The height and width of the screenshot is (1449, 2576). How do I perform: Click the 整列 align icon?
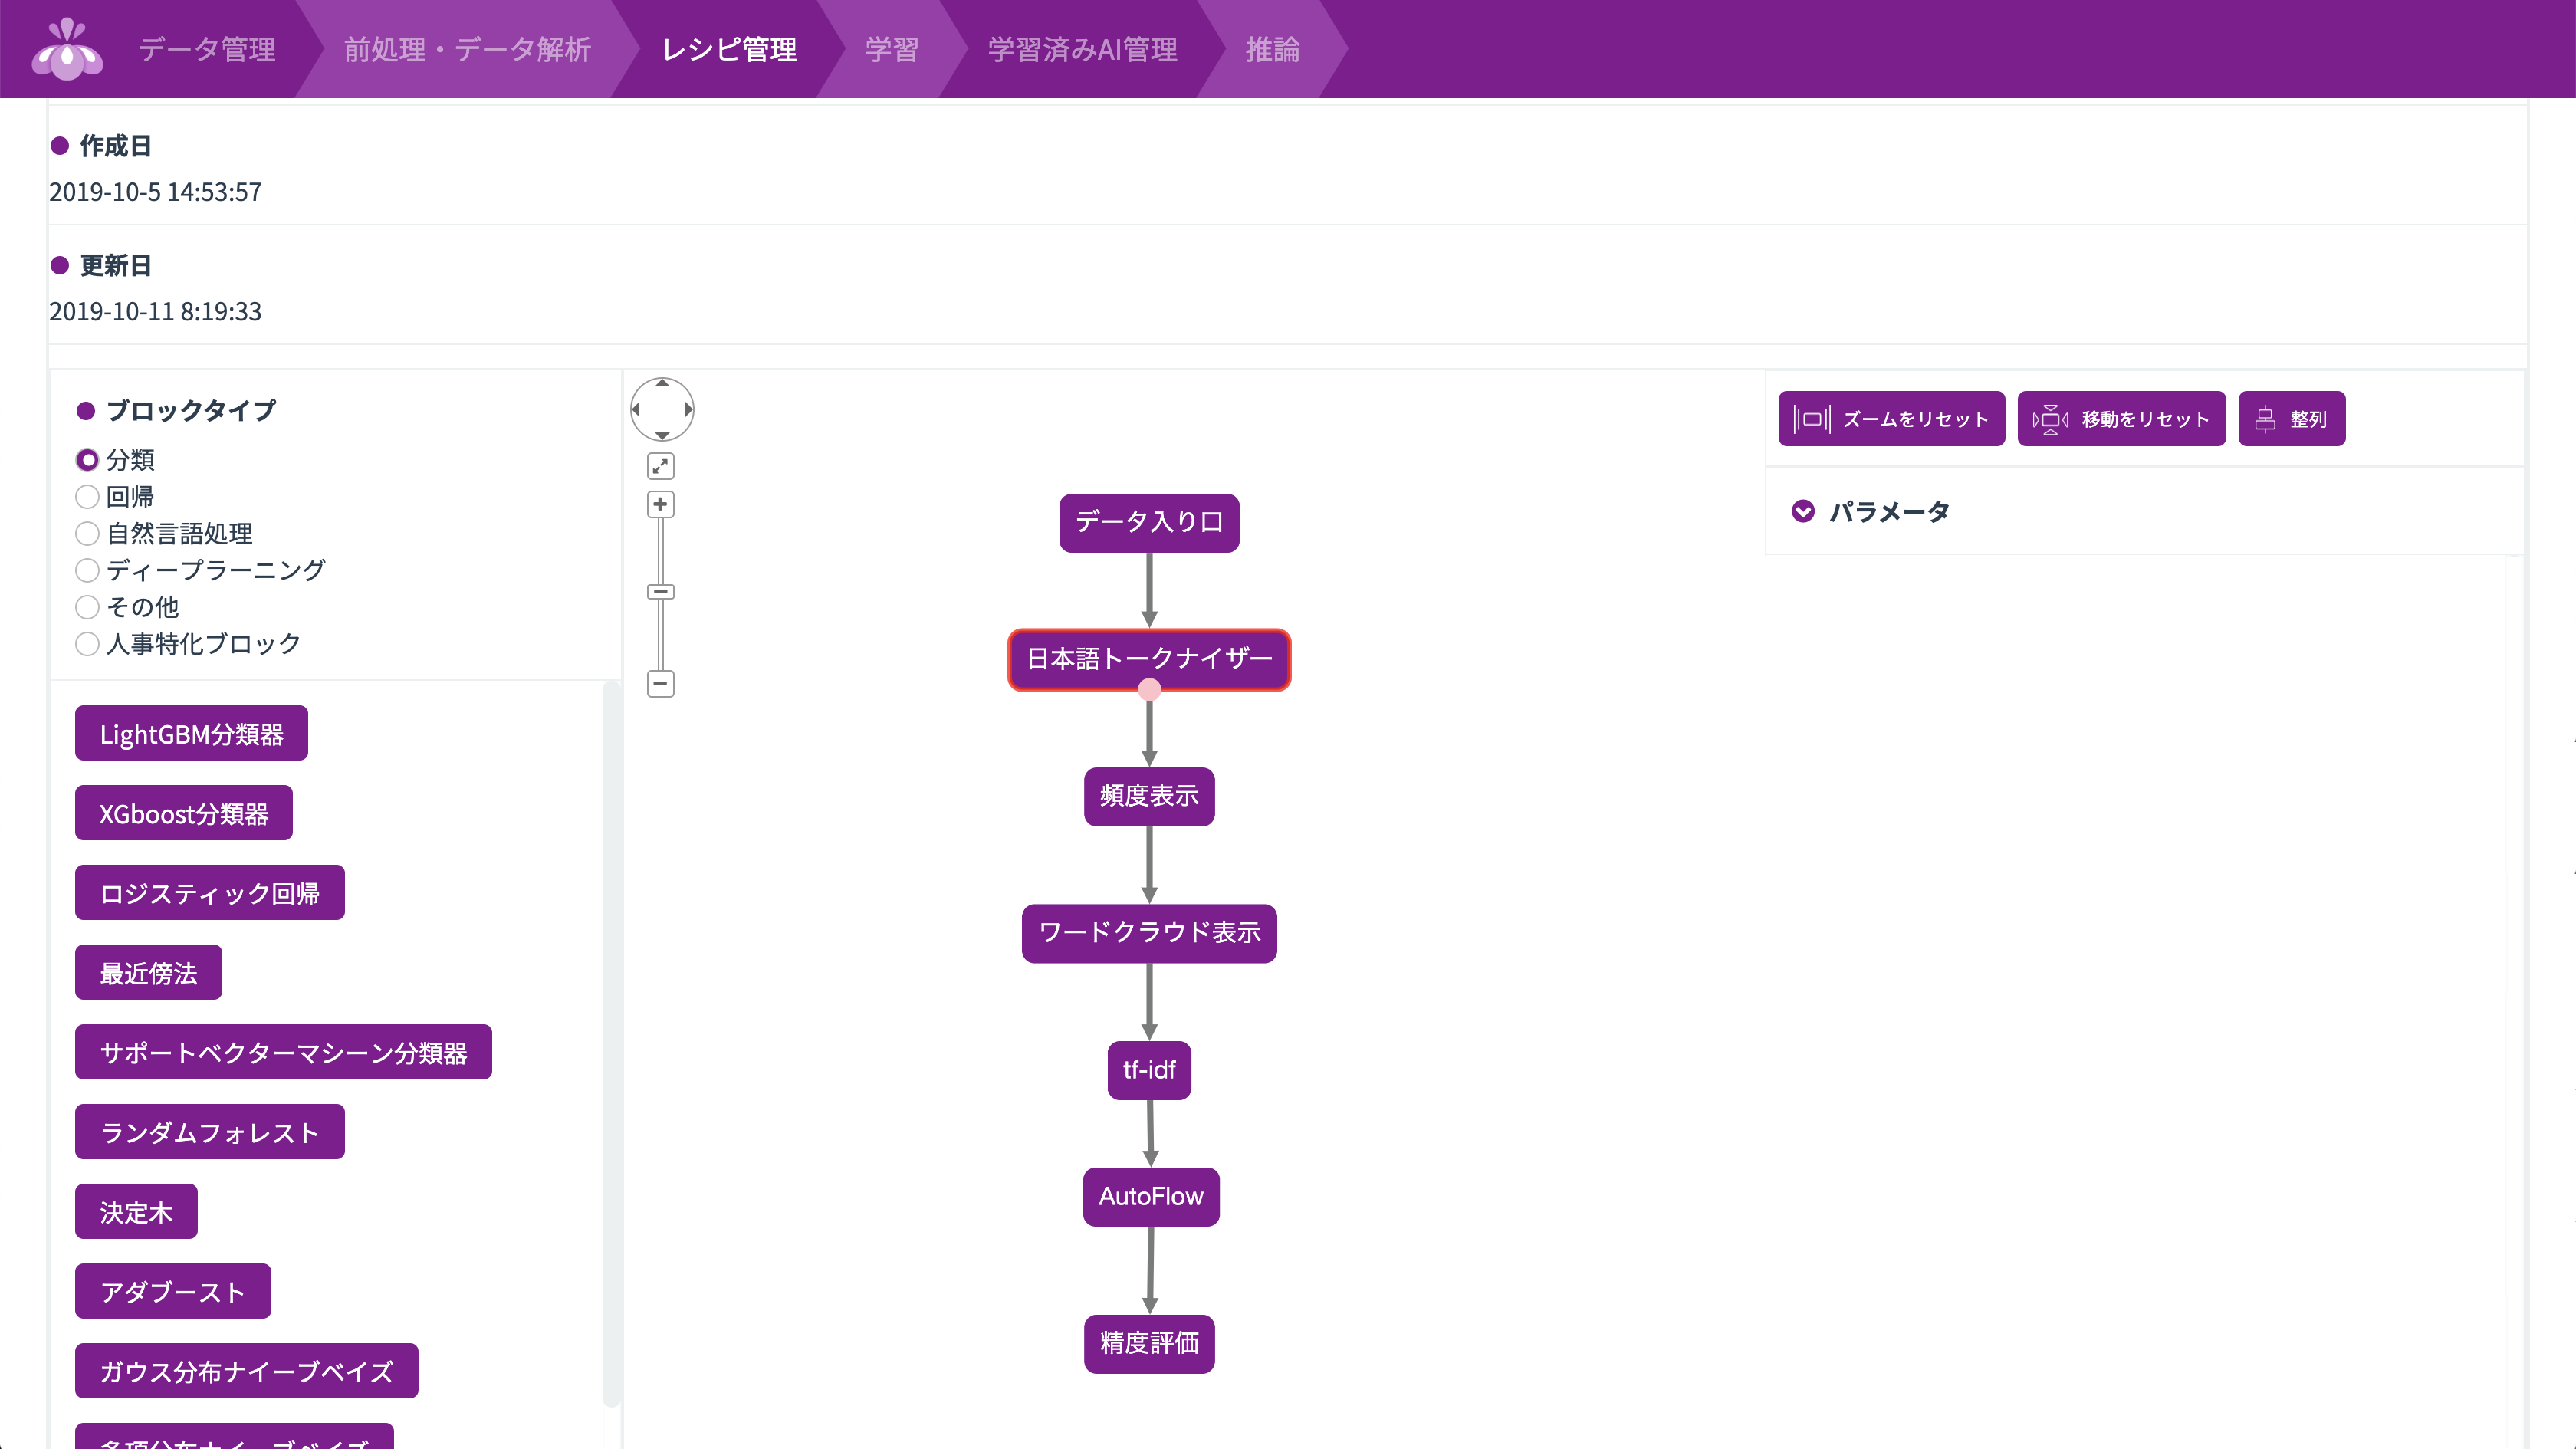pyautogui.click(x=2266, y=419)
